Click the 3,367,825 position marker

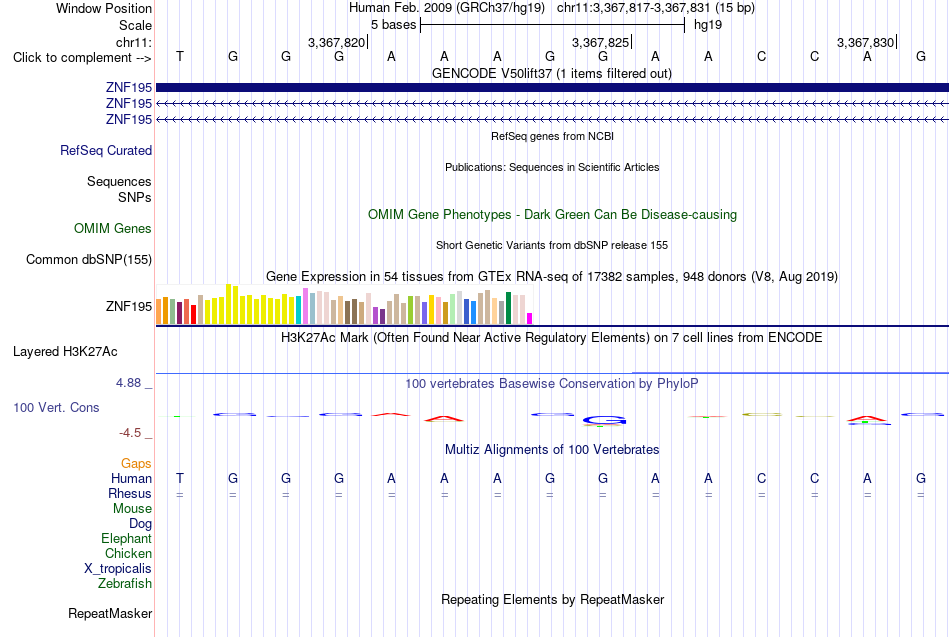[x=600, y=42]
